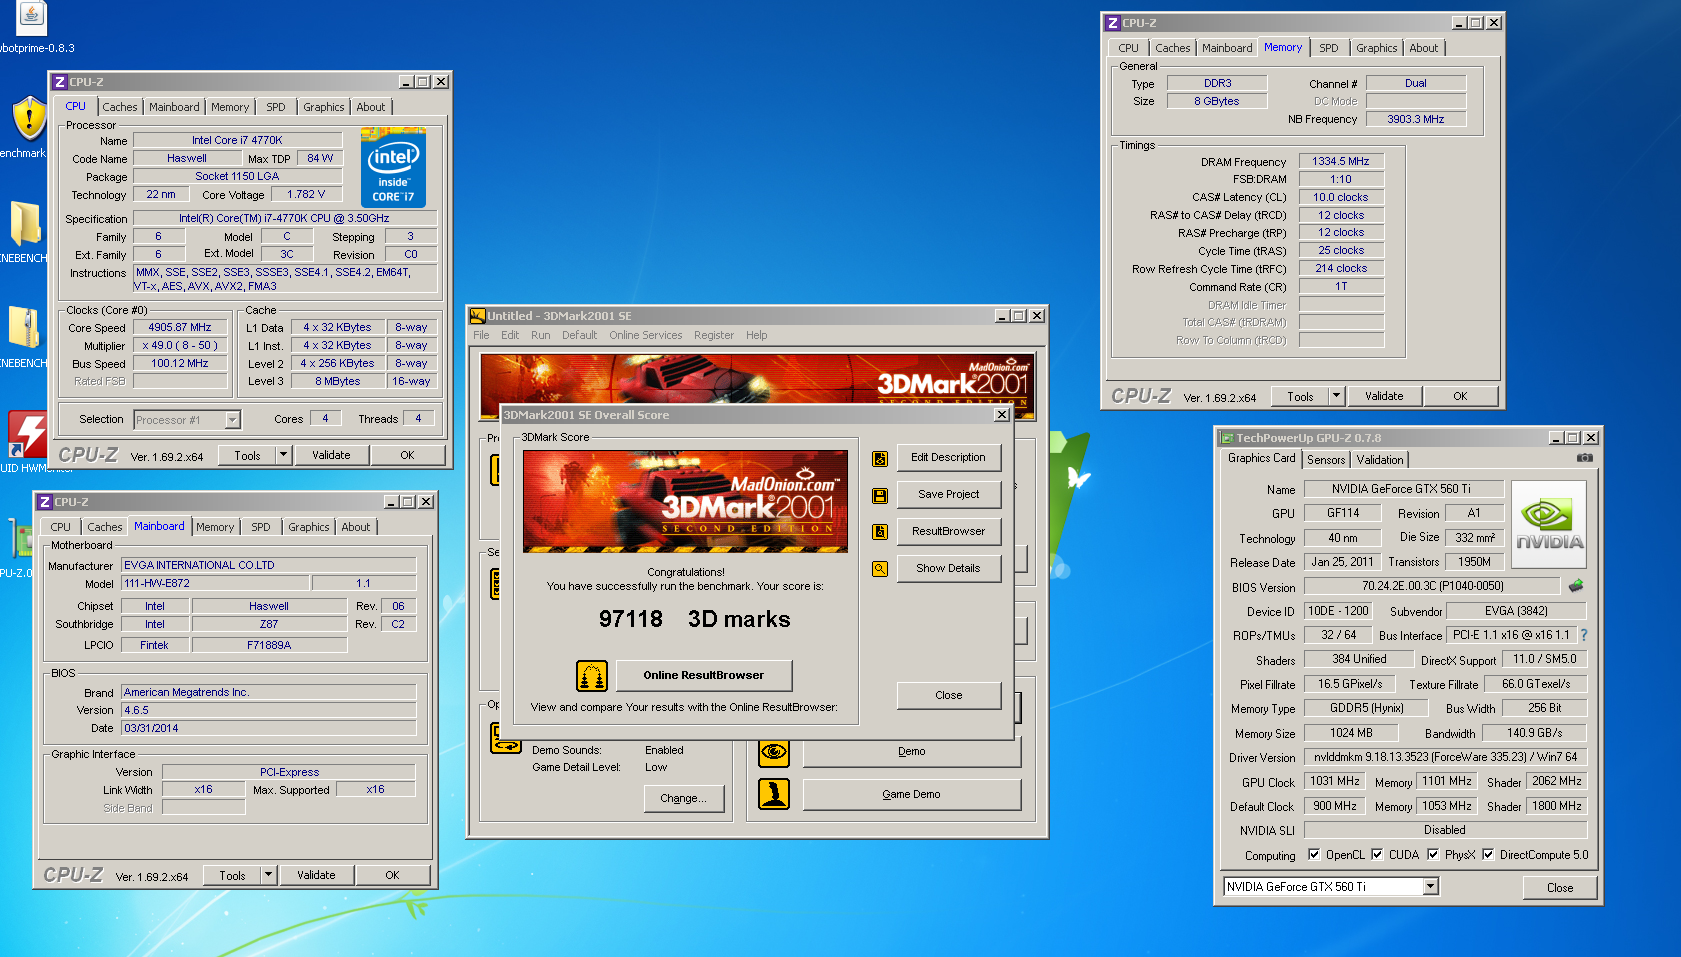Click the 3DMark2001 banner image in the score dialog
This screenshot has height=957, width=1681.
coord(685,502)
